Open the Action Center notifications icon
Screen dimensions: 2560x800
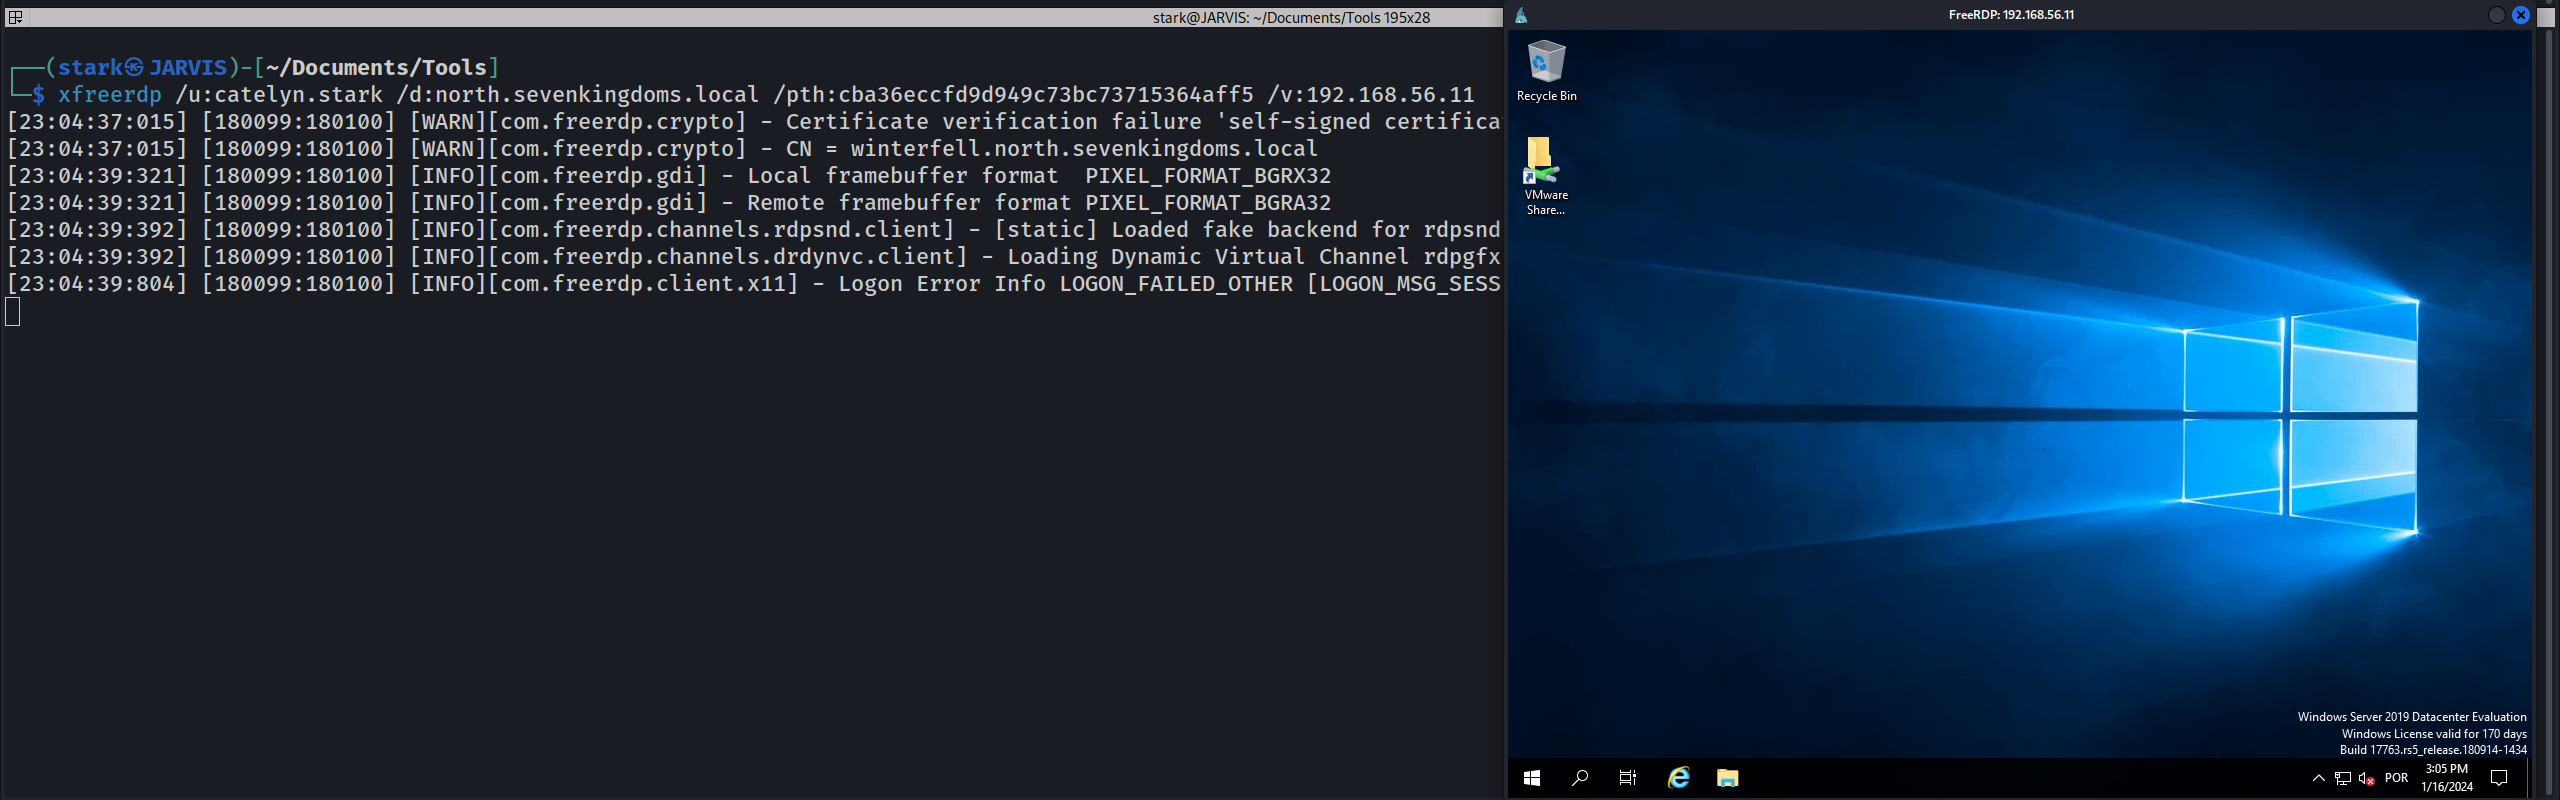pyautogui.click(x=2499, y=778)
